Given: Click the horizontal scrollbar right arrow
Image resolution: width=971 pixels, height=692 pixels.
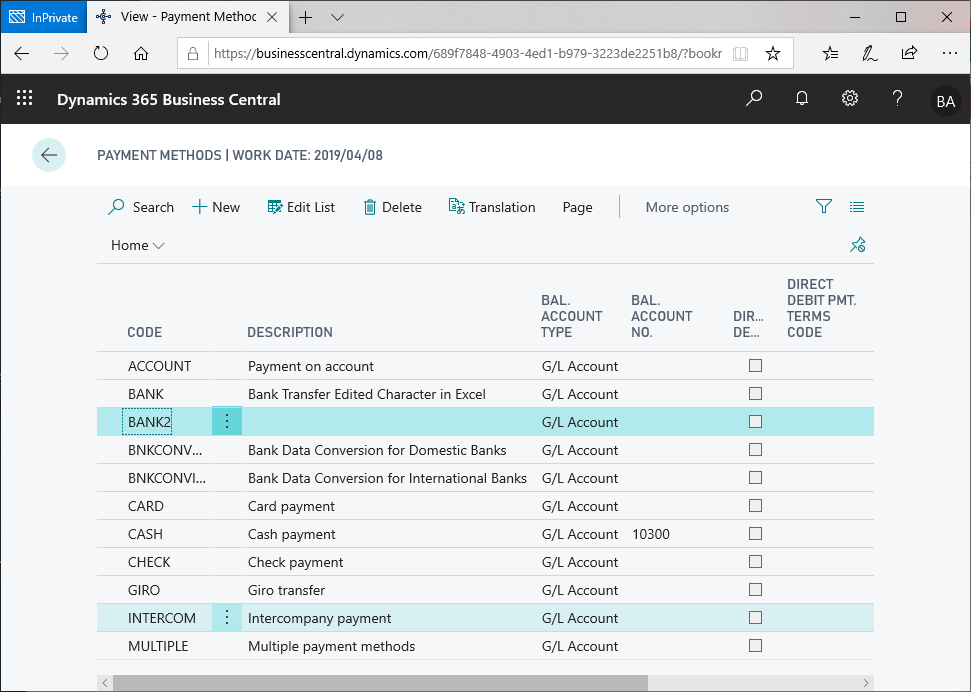Looking at the screenshot, I should pos(866,683).
